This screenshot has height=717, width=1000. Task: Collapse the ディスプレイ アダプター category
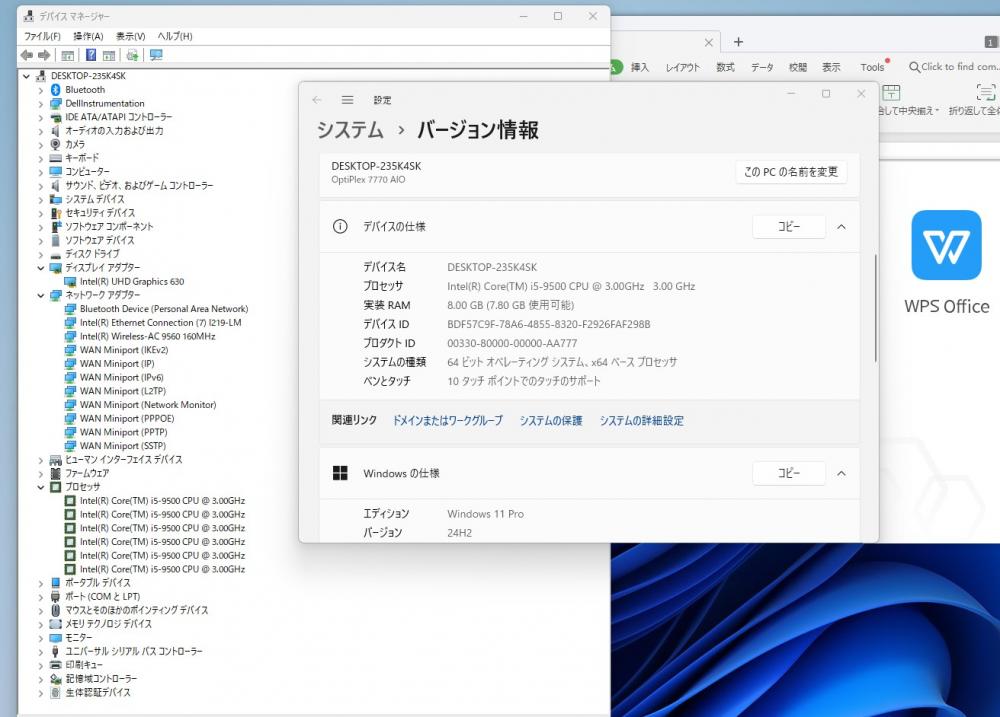pyautogui.click(x=41, y=268)
